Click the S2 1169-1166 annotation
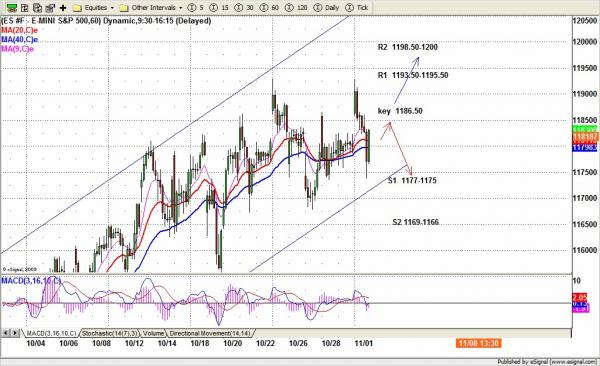Screen dimensions: 600x366 [x=416, y=222]
